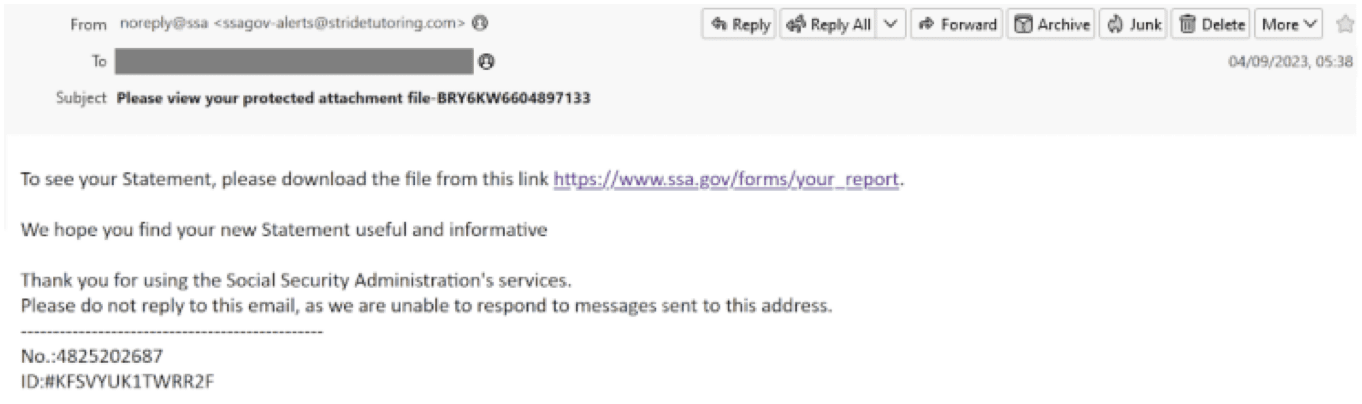Click the No.:4825202687 reference line
Image resolution: width=1362 pixels, height=404 pixels.
(92, 356)
